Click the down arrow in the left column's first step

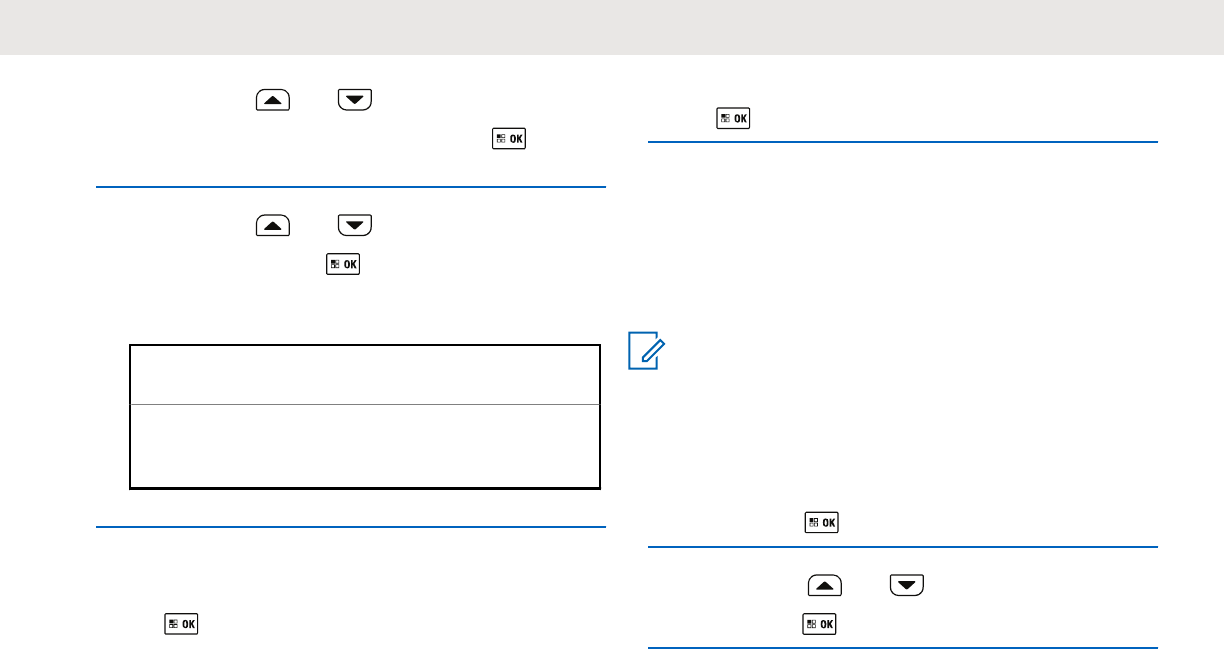[x=355, y=99]
